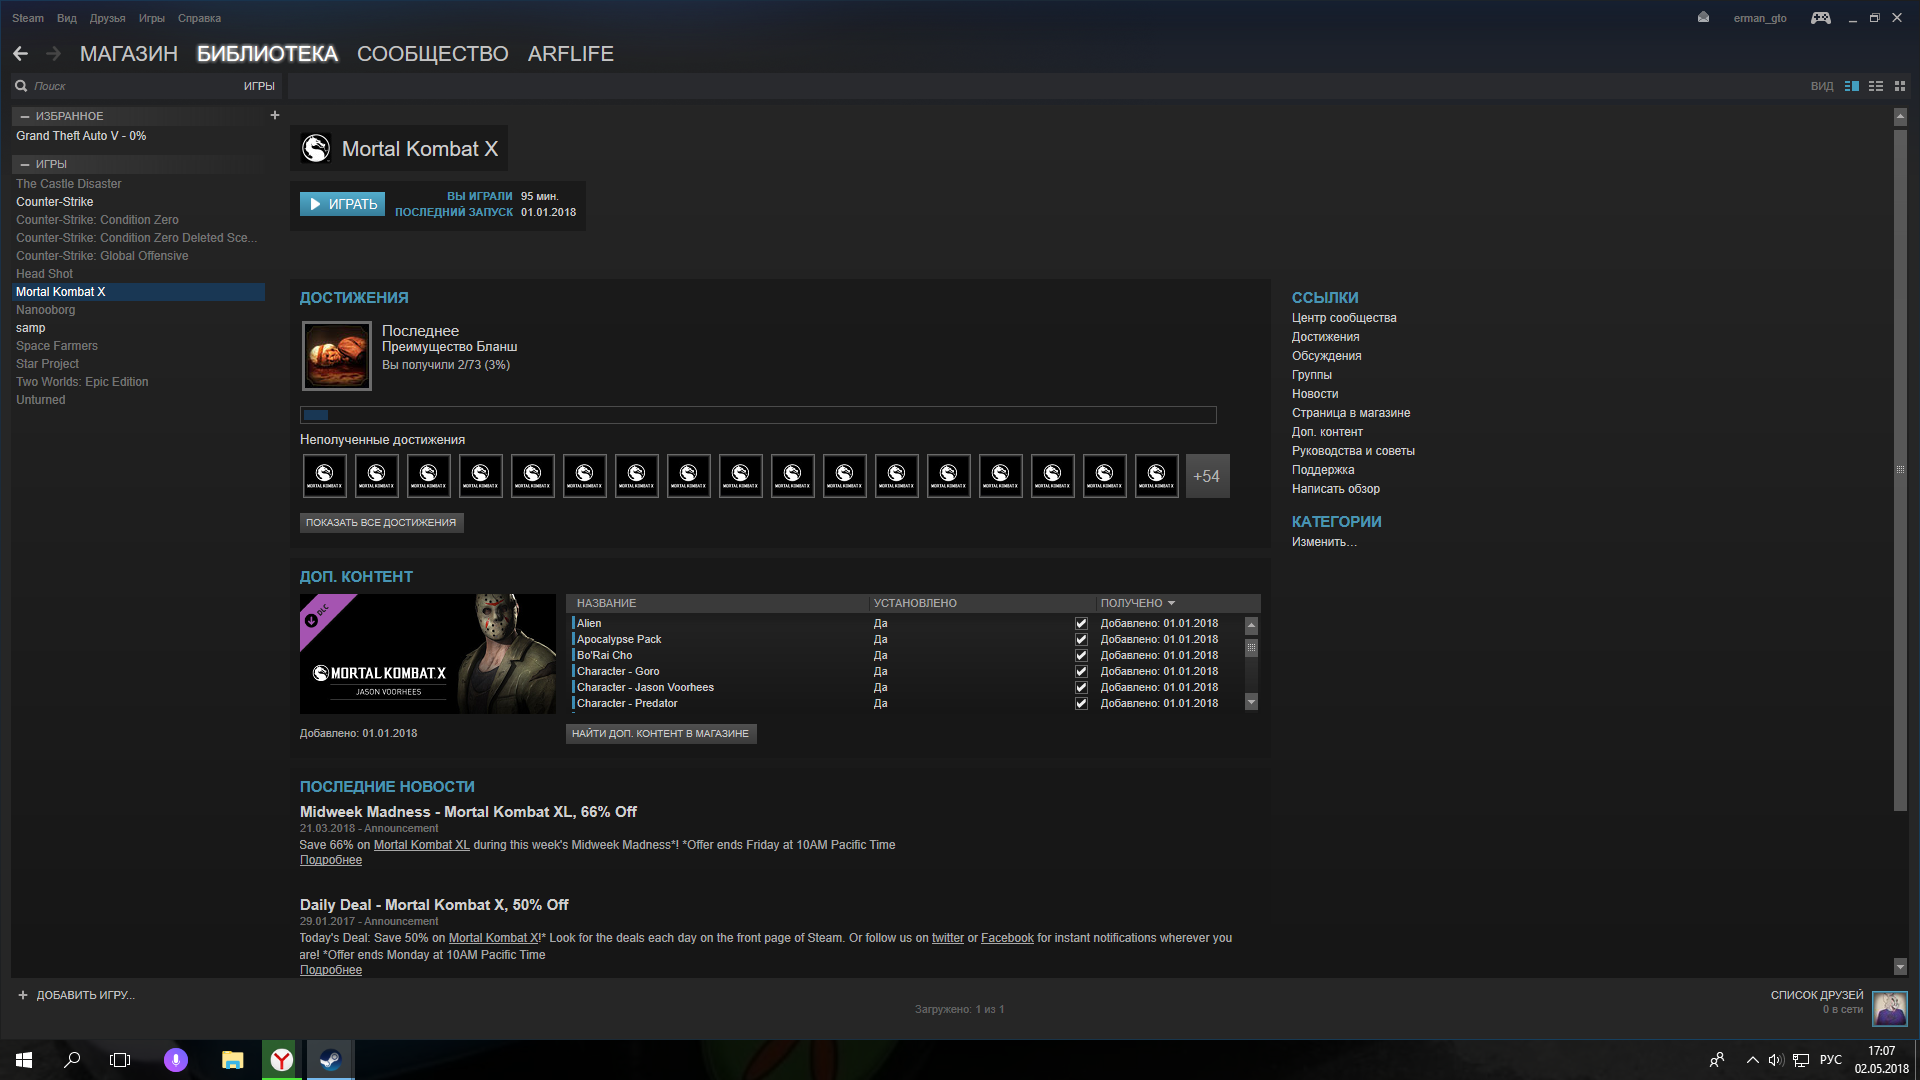The image size is (1920, 1080).
Task: Click the latest achievement image
Action: [x=337, y=356]
